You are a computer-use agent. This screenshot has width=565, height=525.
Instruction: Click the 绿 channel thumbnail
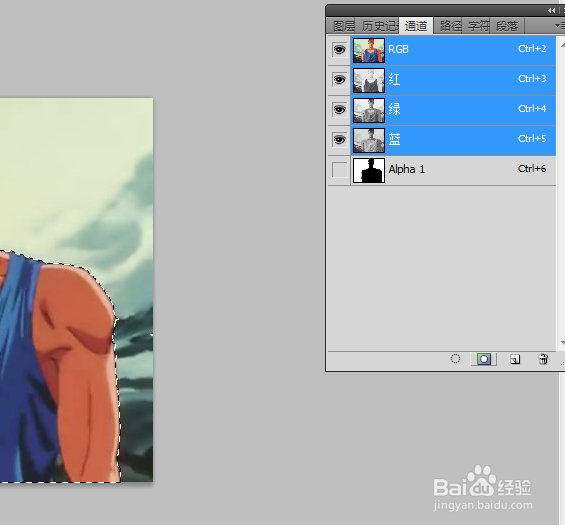[x=369, y=110]
